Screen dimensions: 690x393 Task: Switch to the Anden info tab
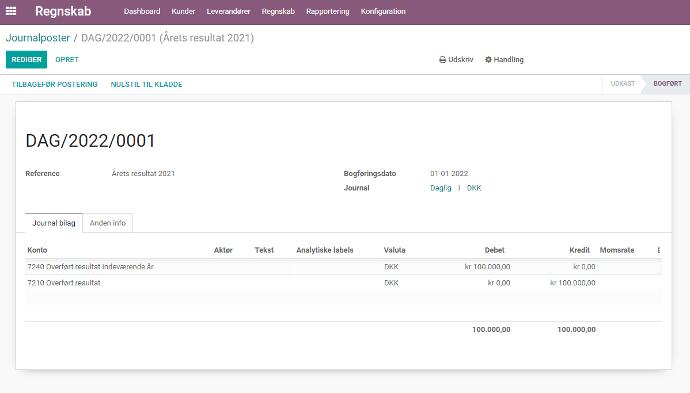107,223
